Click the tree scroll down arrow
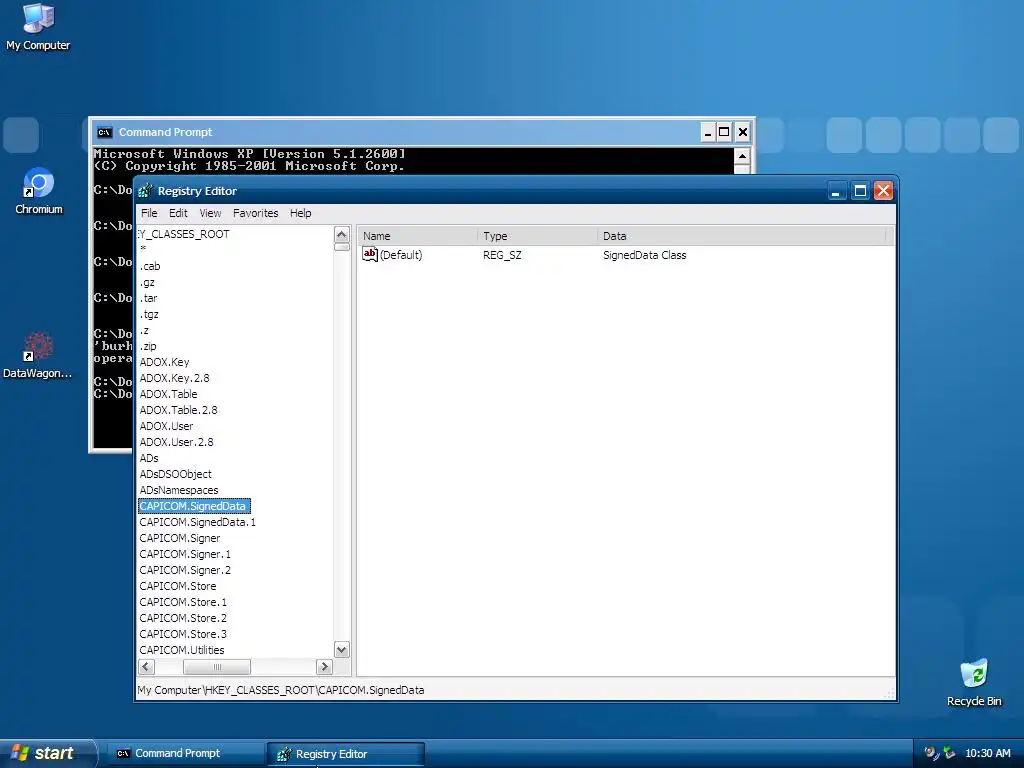The image size is (1024, 768). (342, 650)
